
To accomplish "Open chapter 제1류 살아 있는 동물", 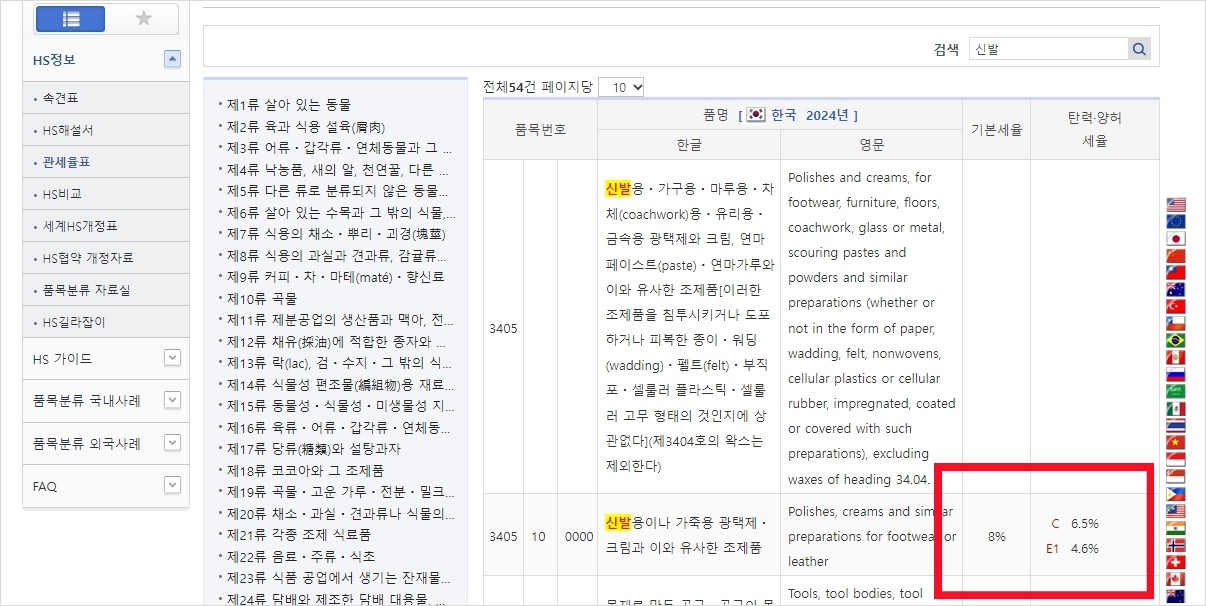I will pos(288,104).
